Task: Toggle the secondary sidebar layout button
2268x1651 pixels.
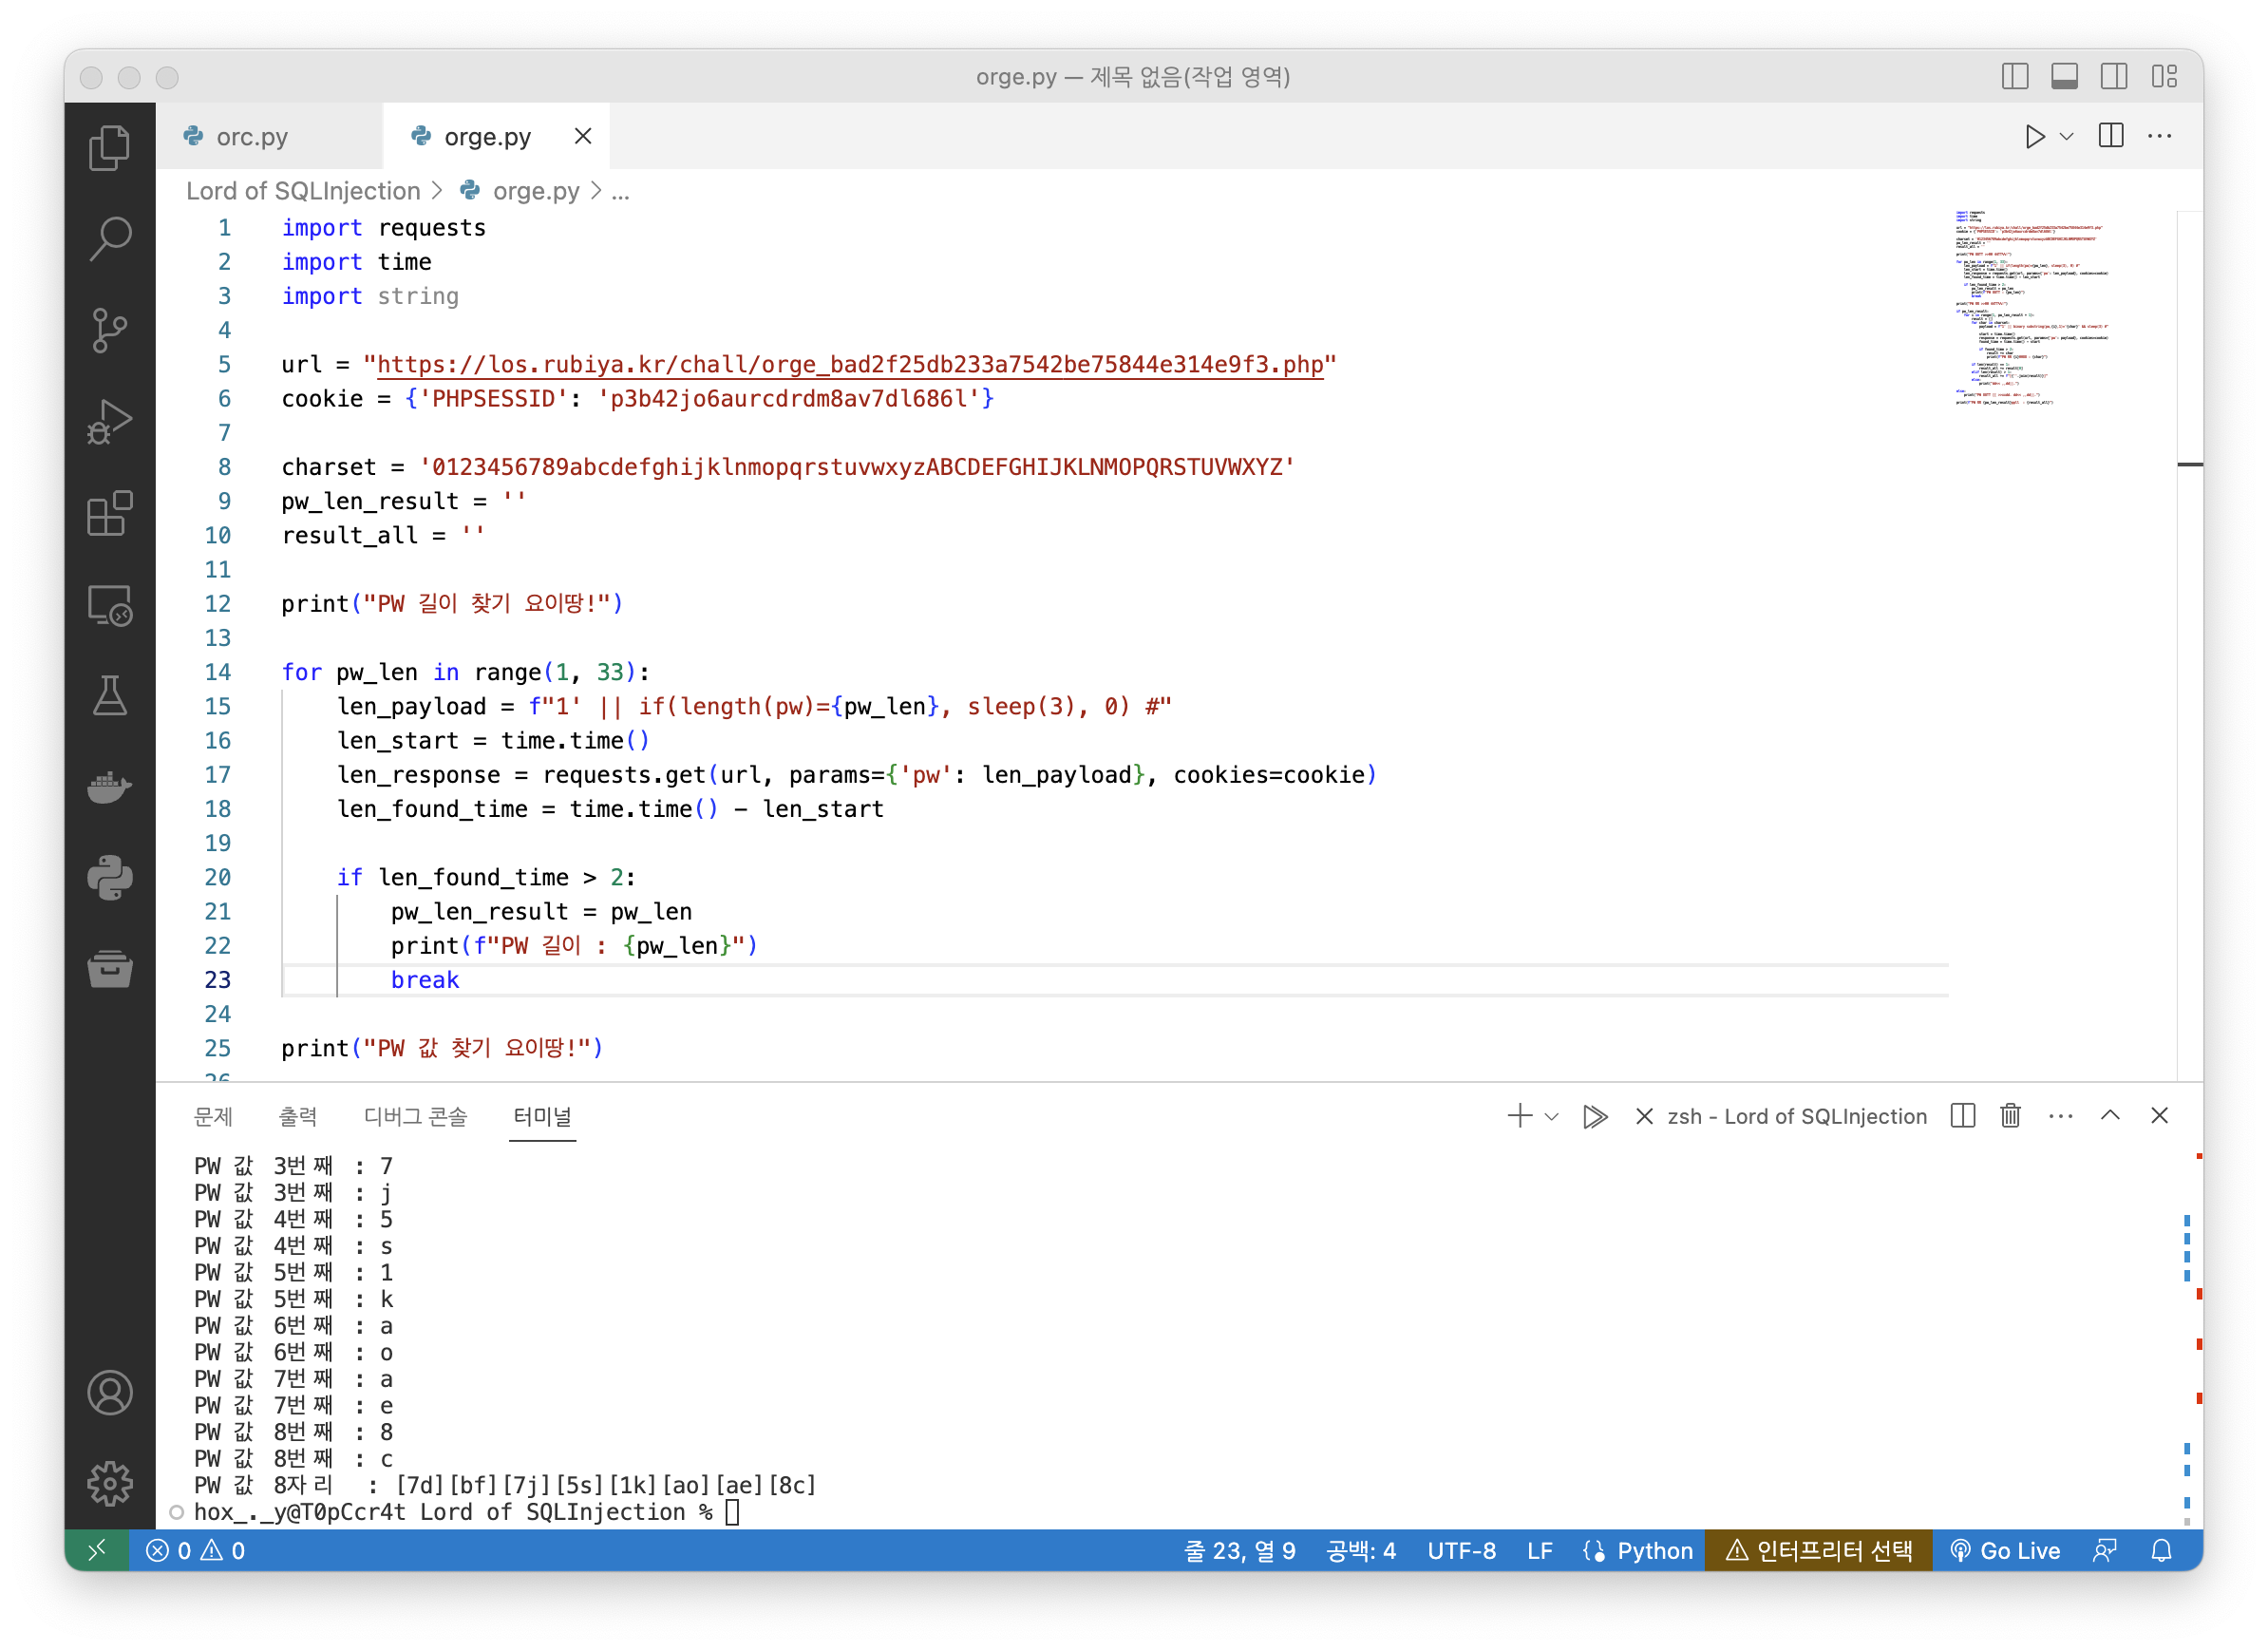Action: 2113,77
